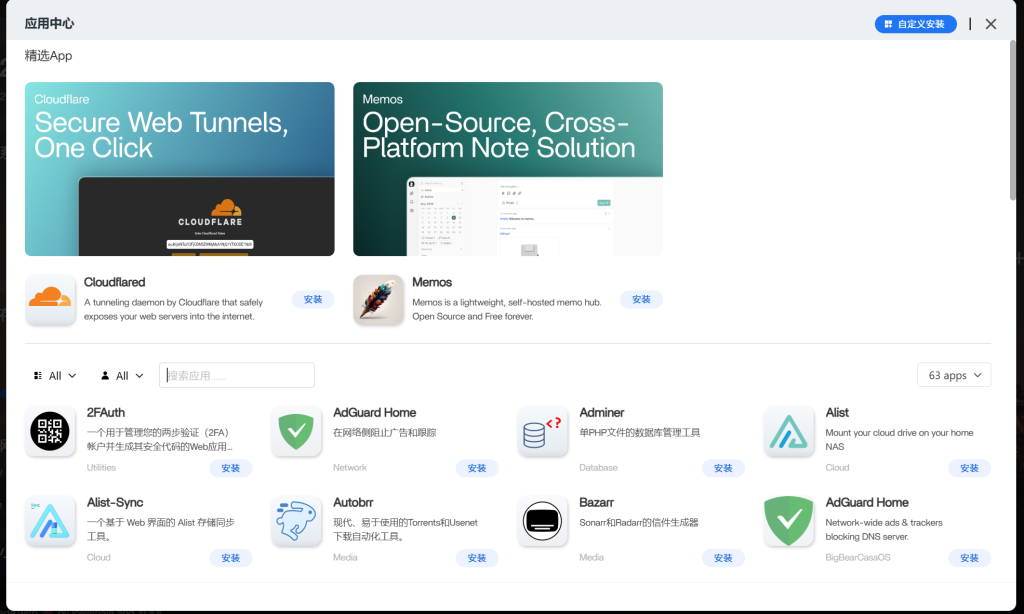Click the Database category label under Adminer

point(598,468)
